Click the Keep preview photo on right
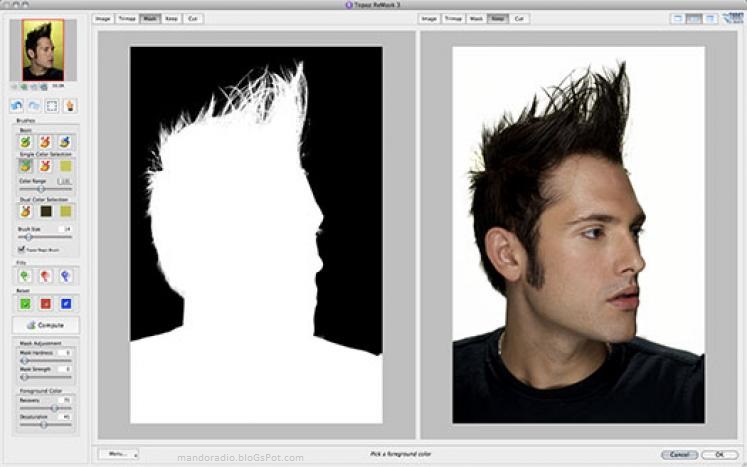 tap(578, 235)
